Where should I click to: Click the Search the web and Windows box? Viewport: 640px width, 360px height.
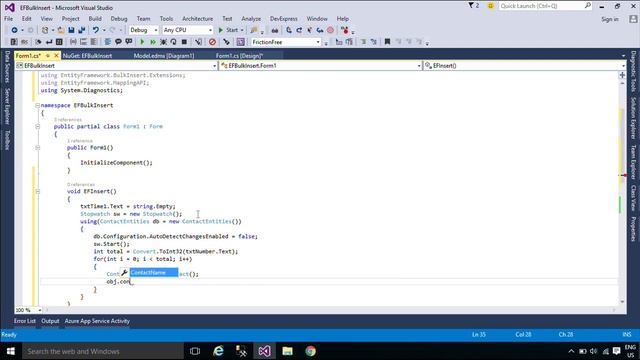[x=103, y=351]
